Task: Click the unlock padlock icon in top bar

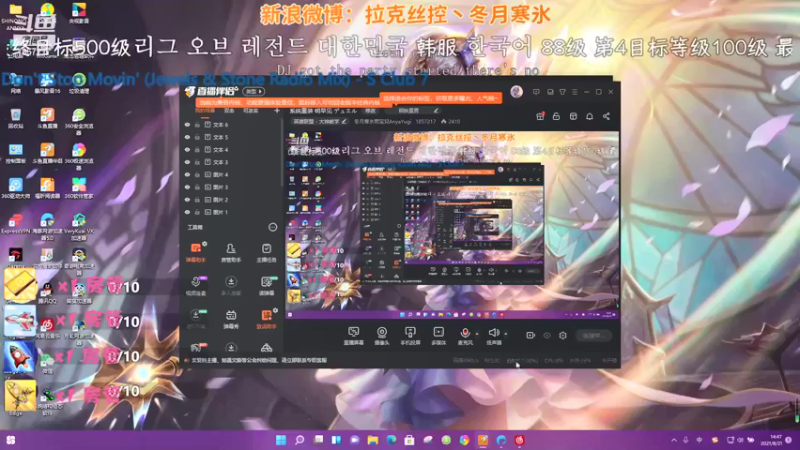Action: [556, 116]
